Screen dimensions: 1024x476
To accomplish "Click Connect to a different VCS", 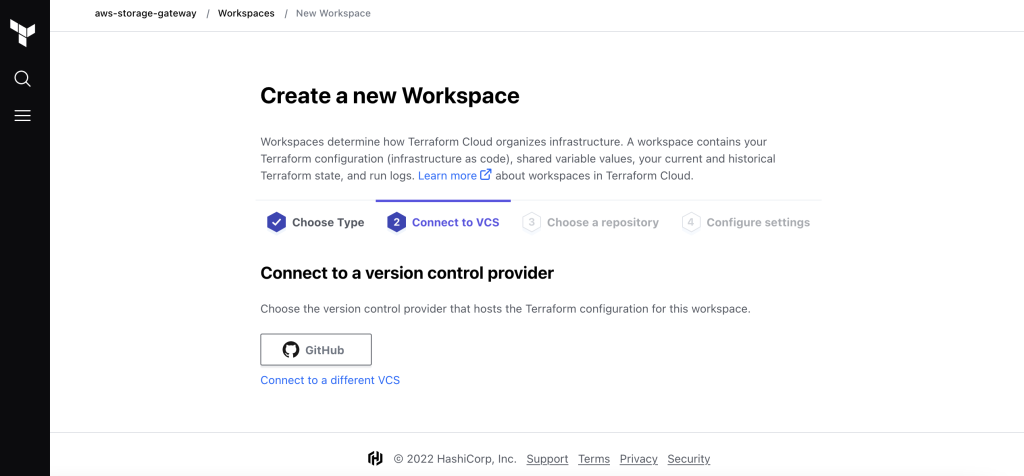I will (330, 380).
